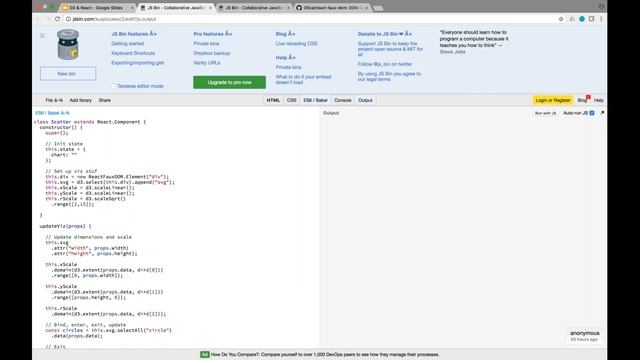Toggle the CSS panel tab
Image resolution: width=640 pixels, height=360 pixels.
[x=291, y=100]
